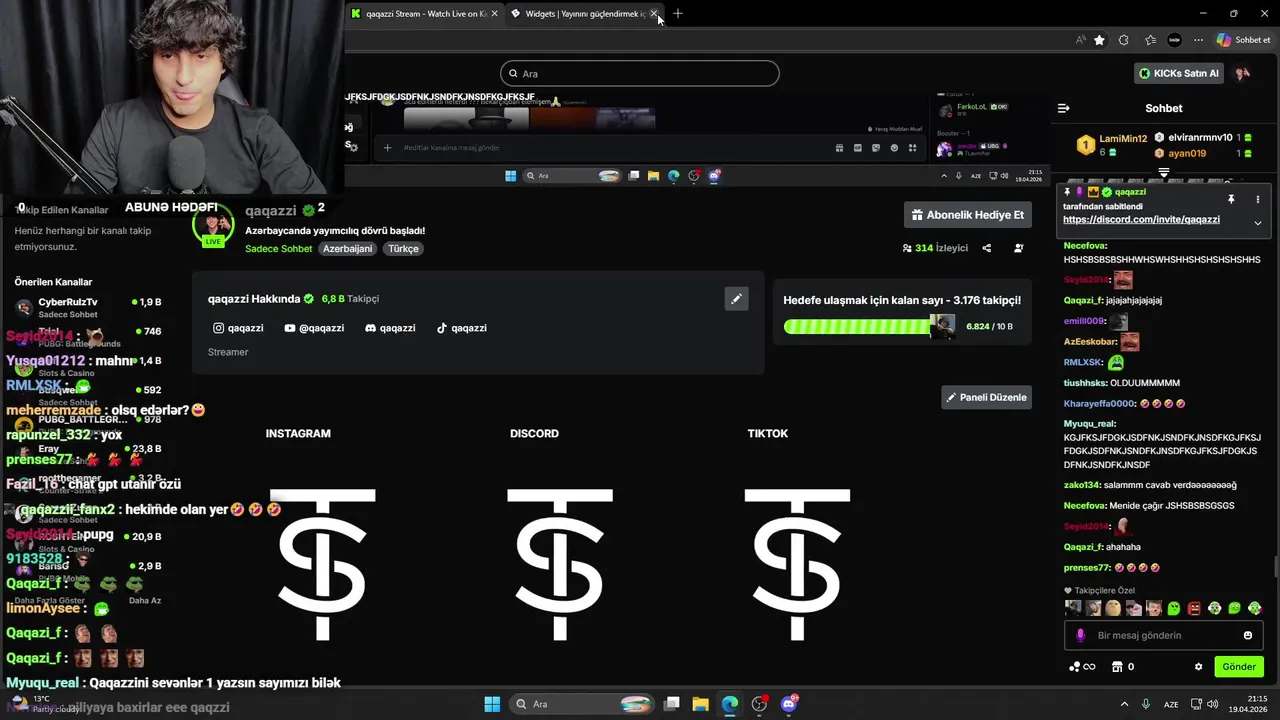
Task: Toggle the favorites star in address bar
Action: click(1100, 40)
